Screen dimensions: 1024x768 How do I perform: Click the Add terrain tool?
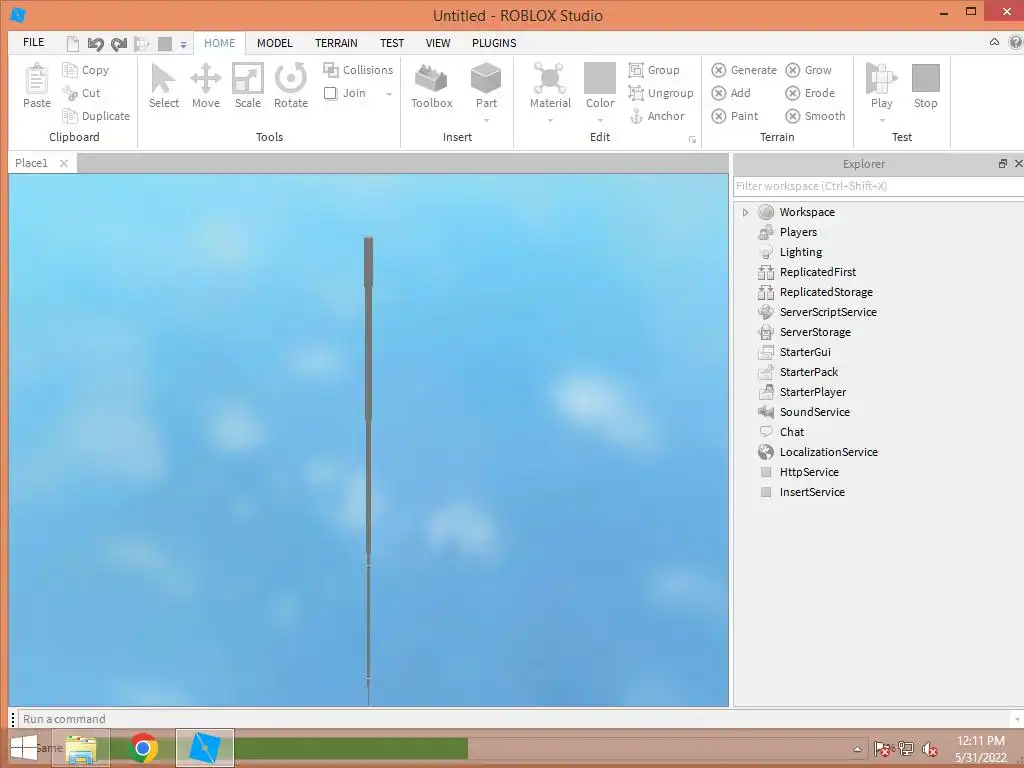tap(731, 93)
